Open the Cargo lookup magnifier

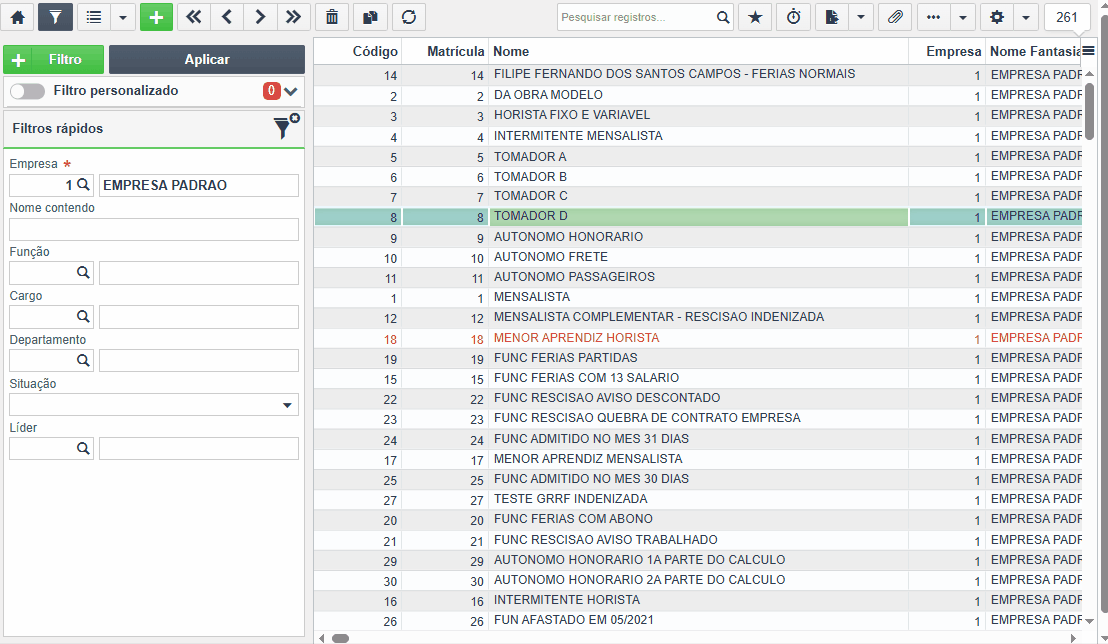pyautogui.click(x=83, y=316)
